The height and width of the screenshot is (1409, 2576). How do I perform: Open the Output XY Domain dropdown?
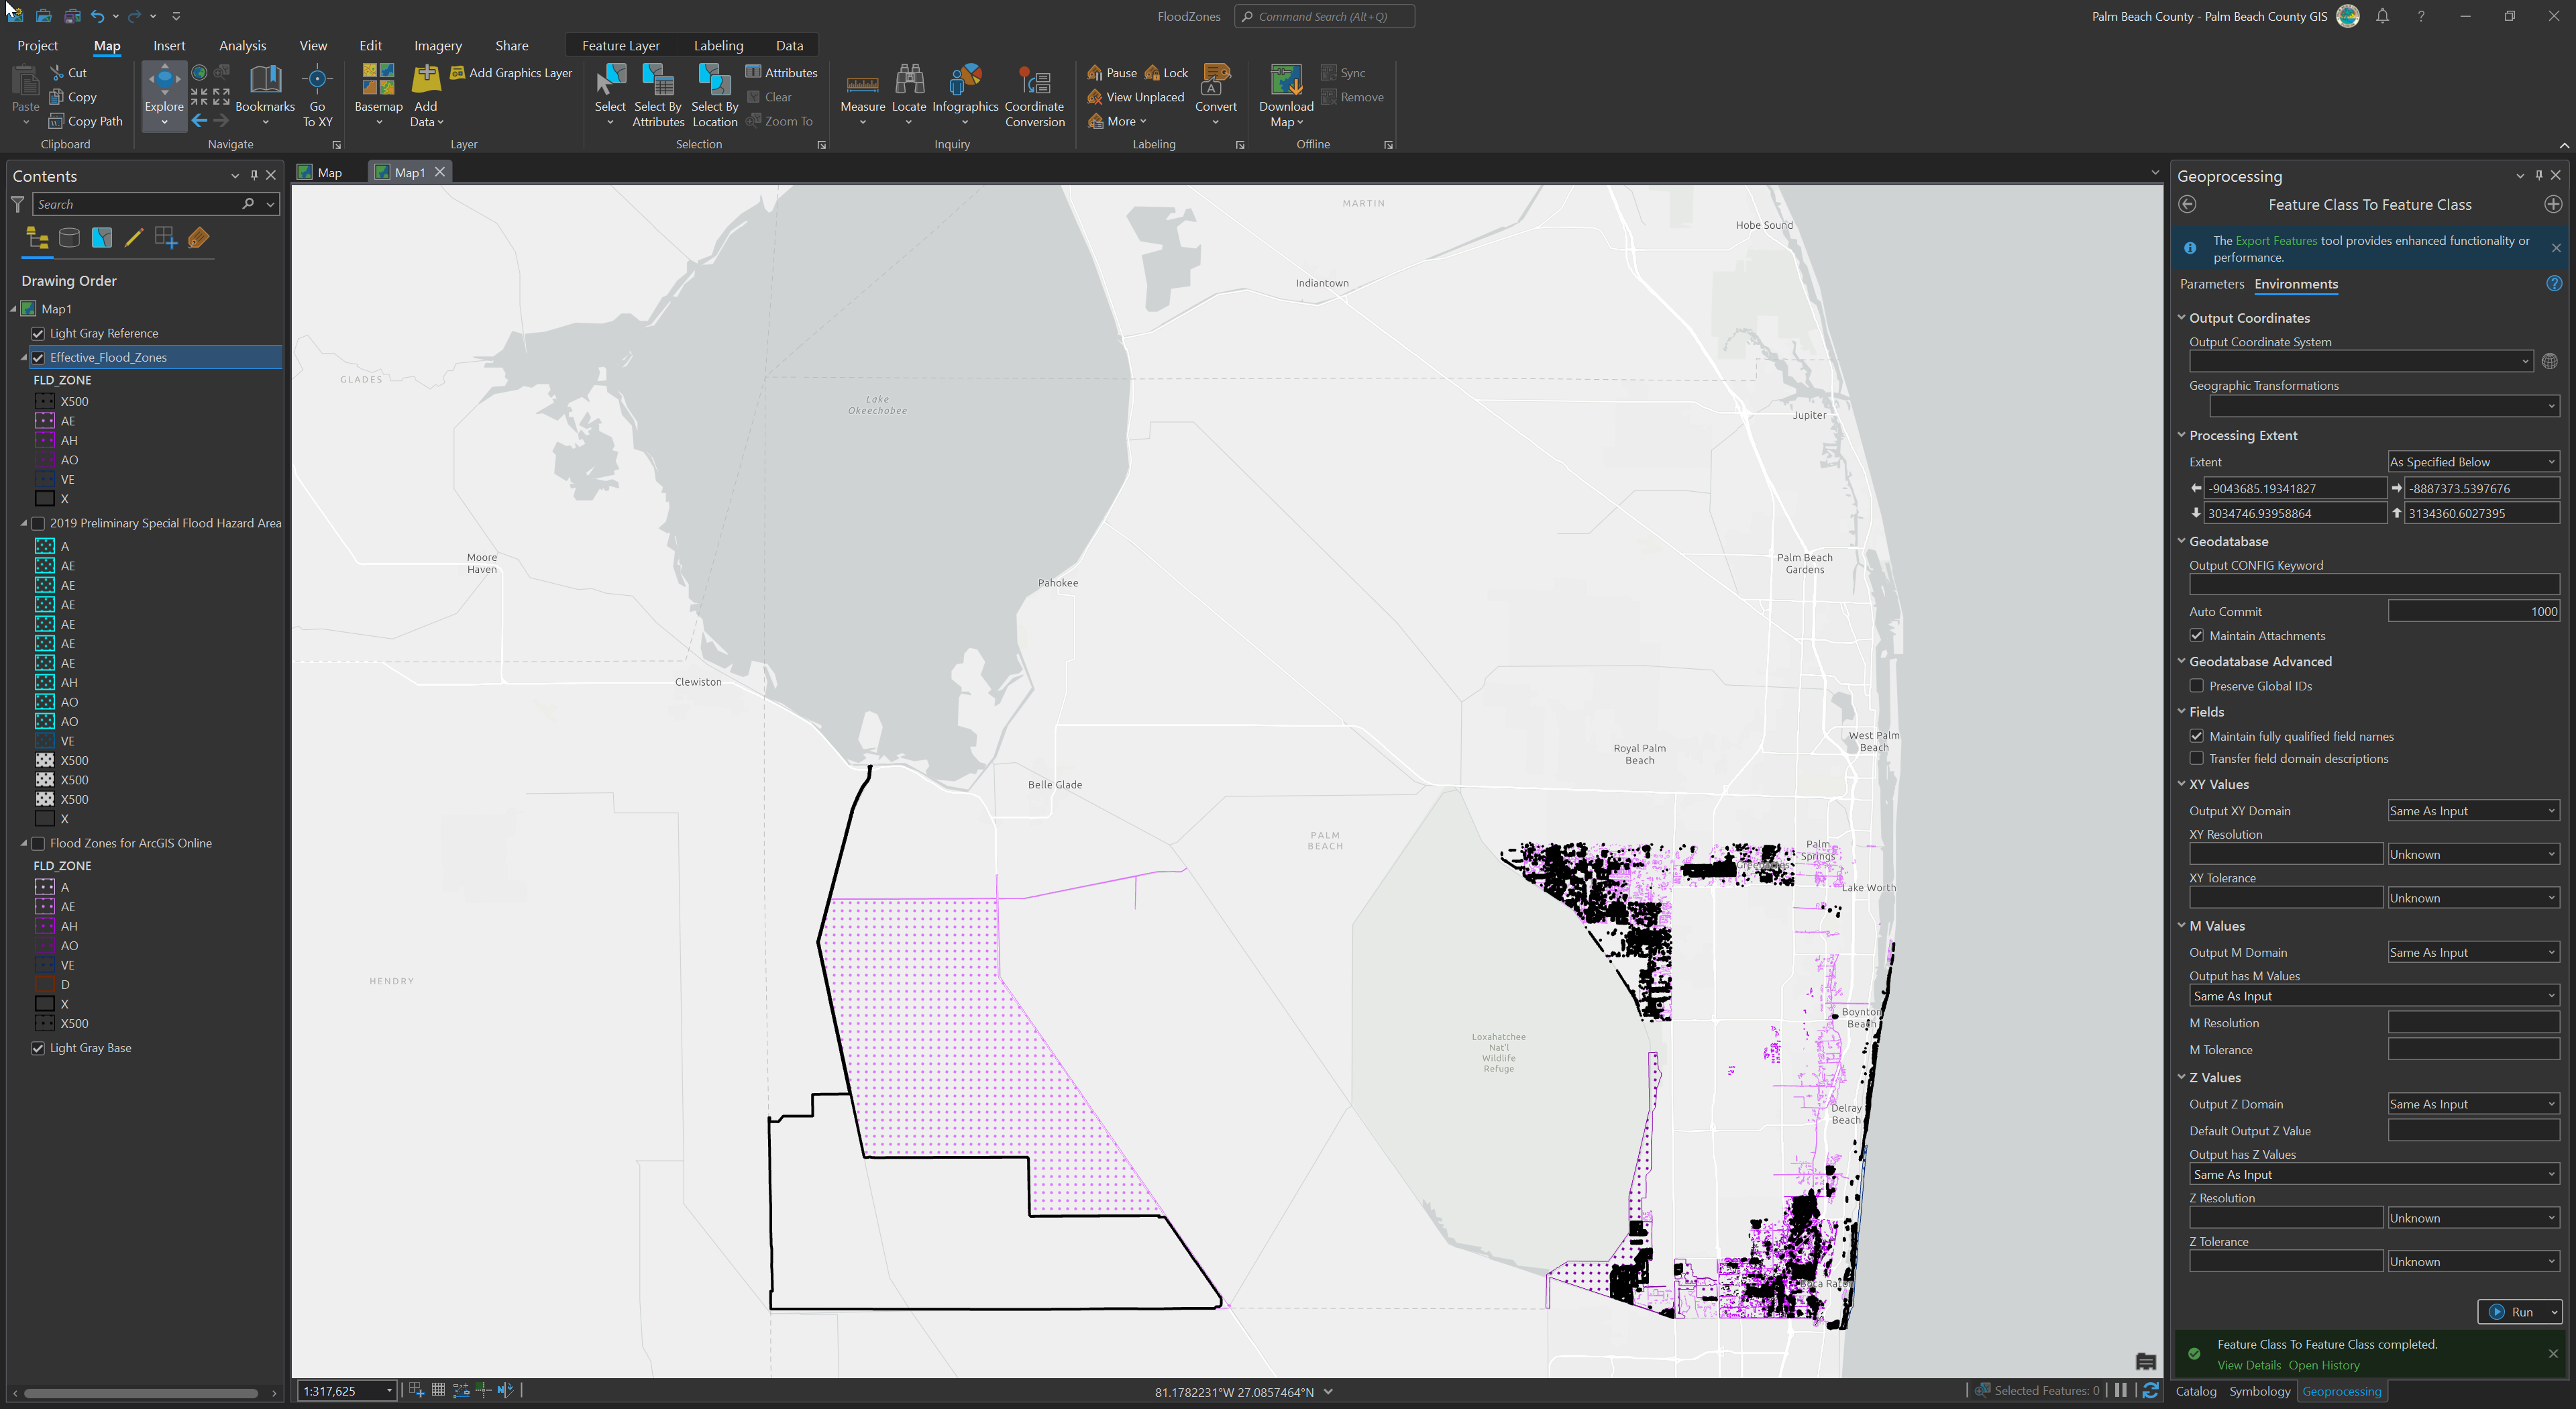[x=2472, y=811]
